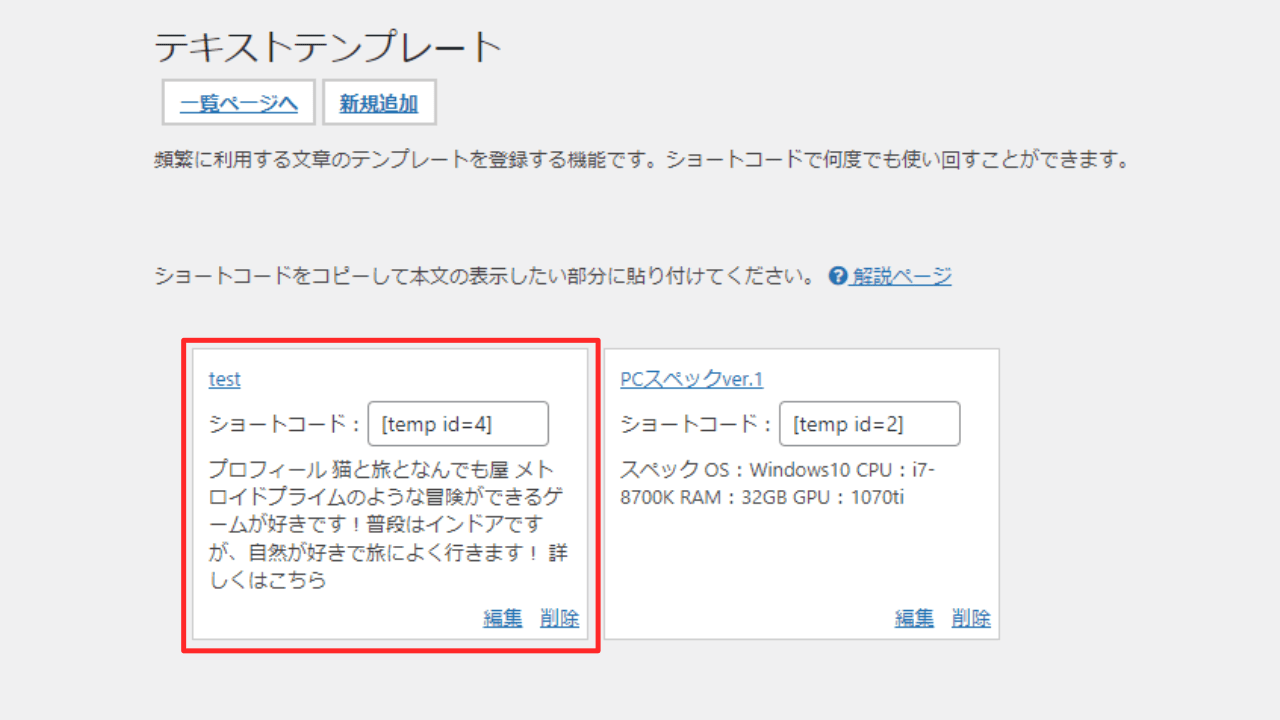
Task: Select the [temp id=2] shortcode field
Action: (x=870, y=424)
